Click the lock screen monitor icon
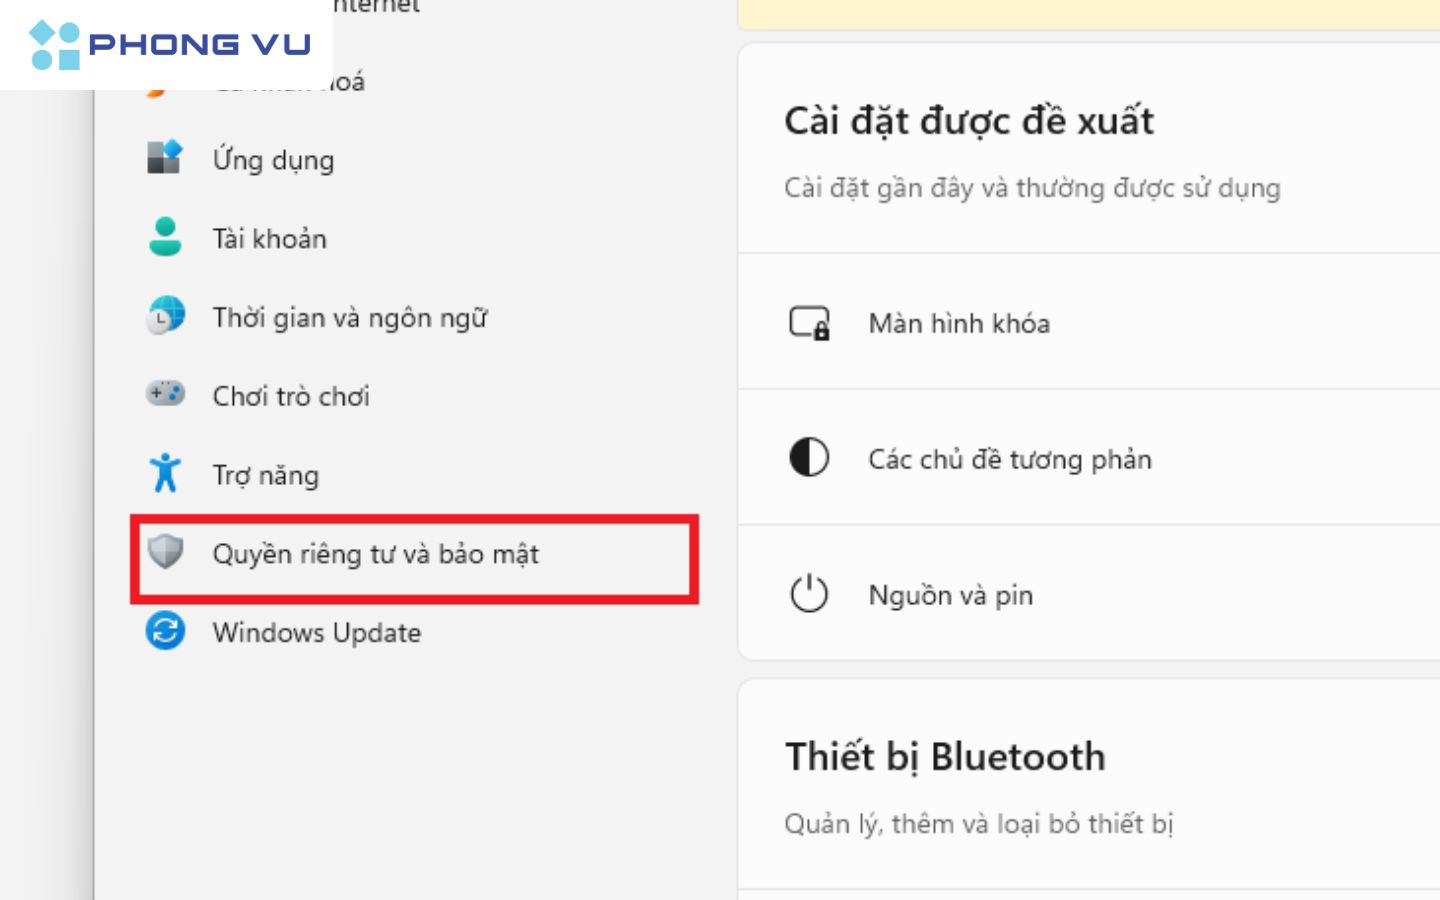1440x900 pixels. (x=809, y=323)
